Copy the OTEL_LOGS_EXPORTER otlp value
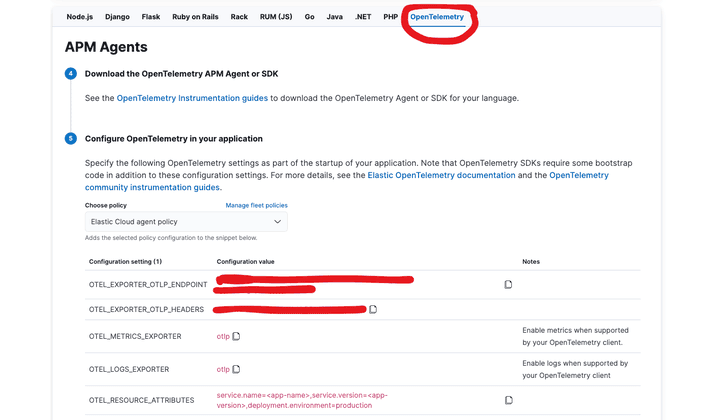This screenshot has height=420, width=720. pos(236,369)
